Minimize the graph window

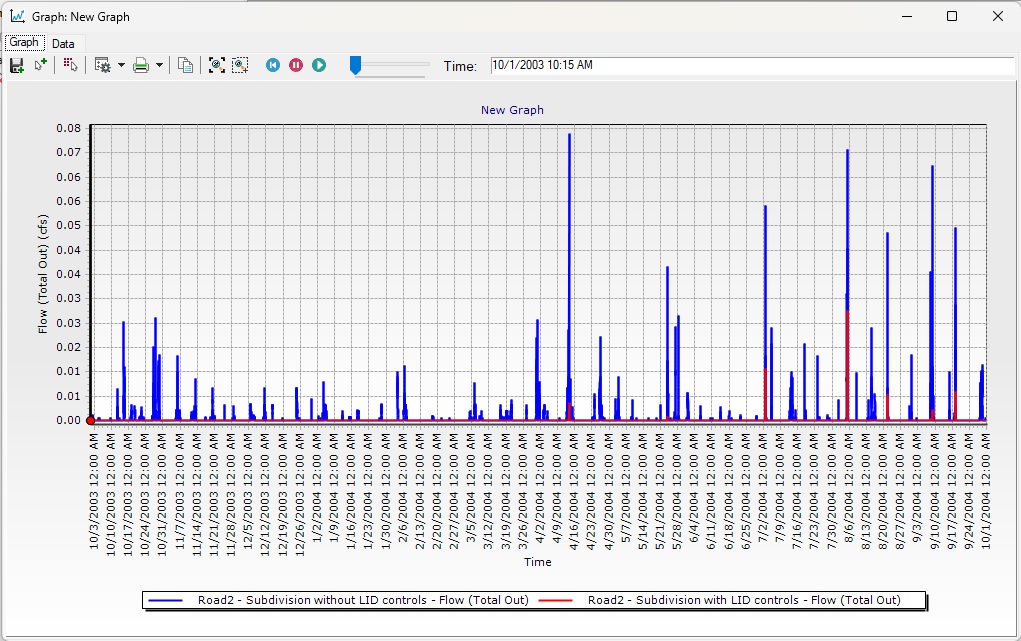pyautogui.click(x=907, y=16)
